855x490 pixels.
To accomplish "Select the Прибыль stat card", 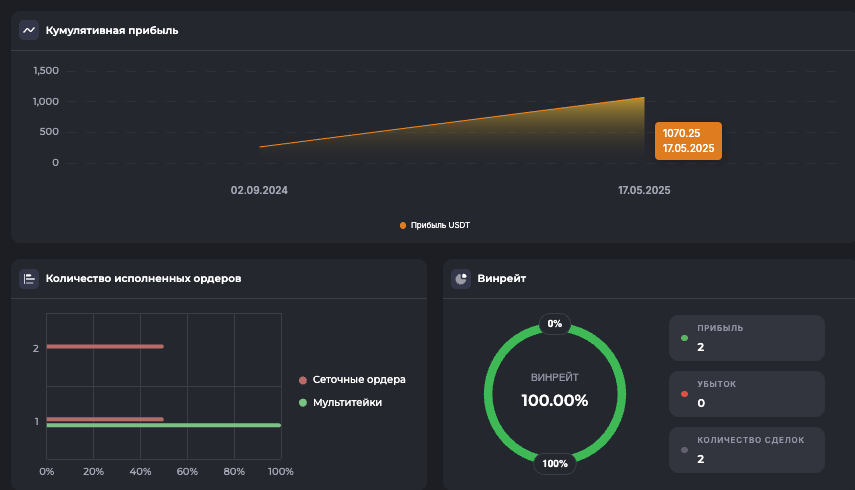I will coord(746,338).
